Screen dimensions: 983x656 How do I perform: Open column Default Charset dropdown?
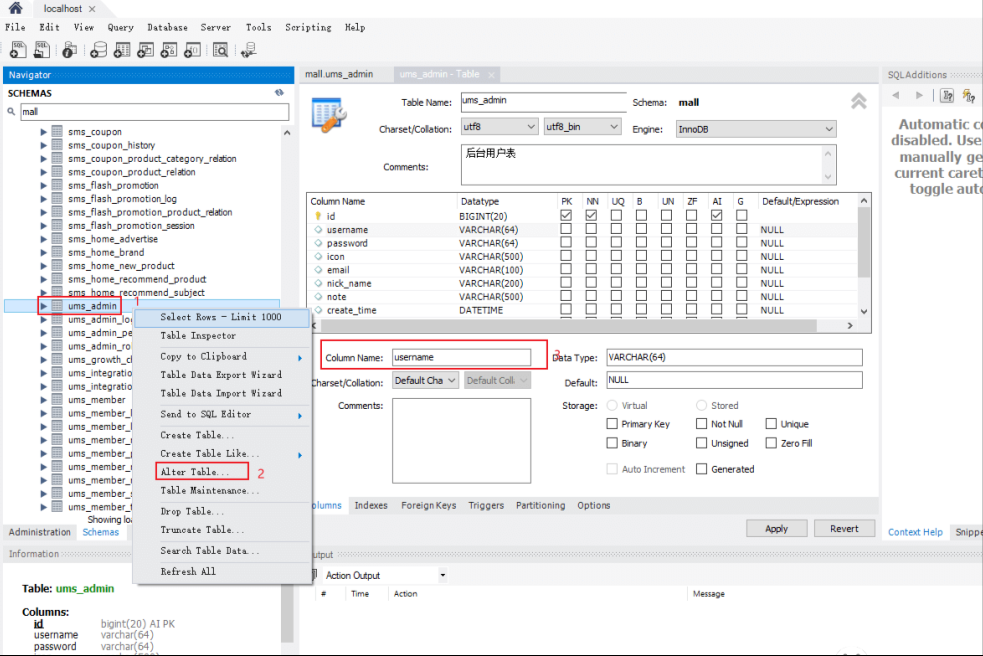click(x=426, y=380)
